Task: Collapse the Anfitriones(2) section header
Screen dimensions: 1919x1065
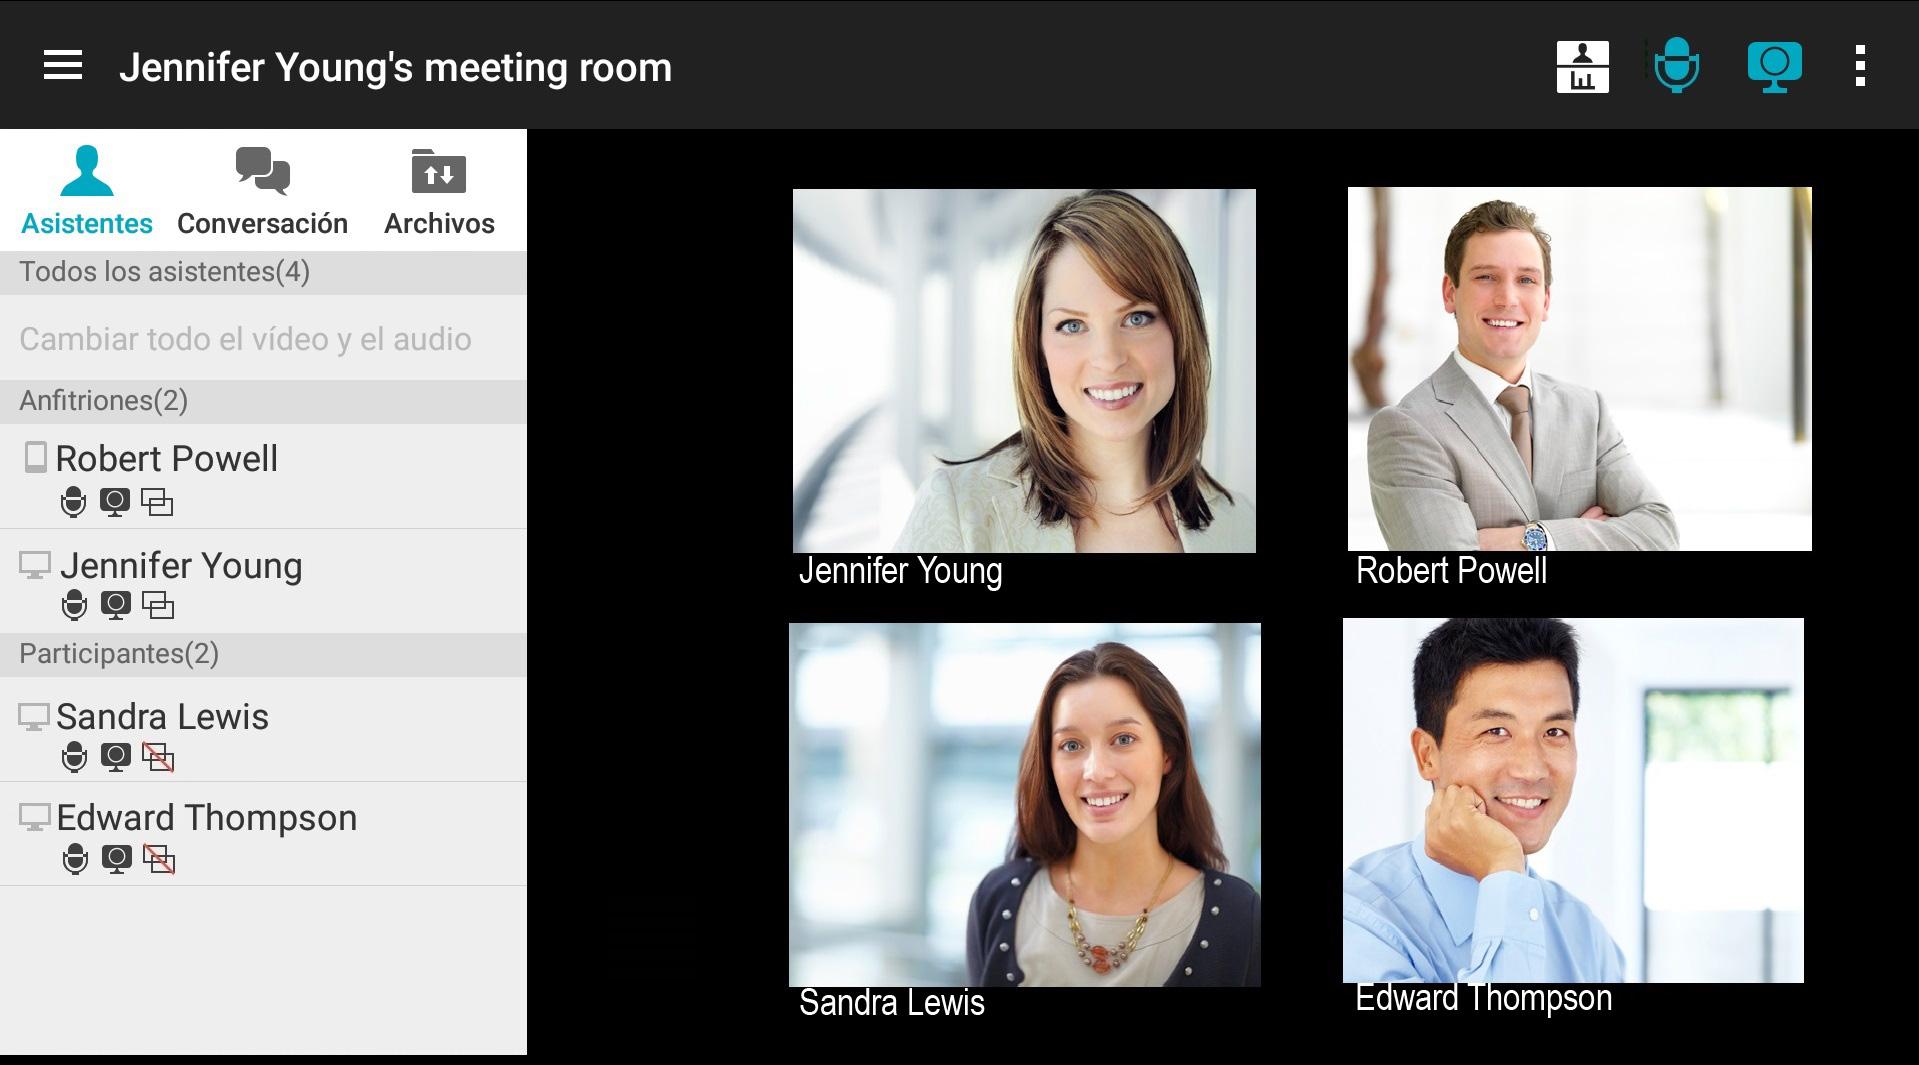Action: coord(263,401)
